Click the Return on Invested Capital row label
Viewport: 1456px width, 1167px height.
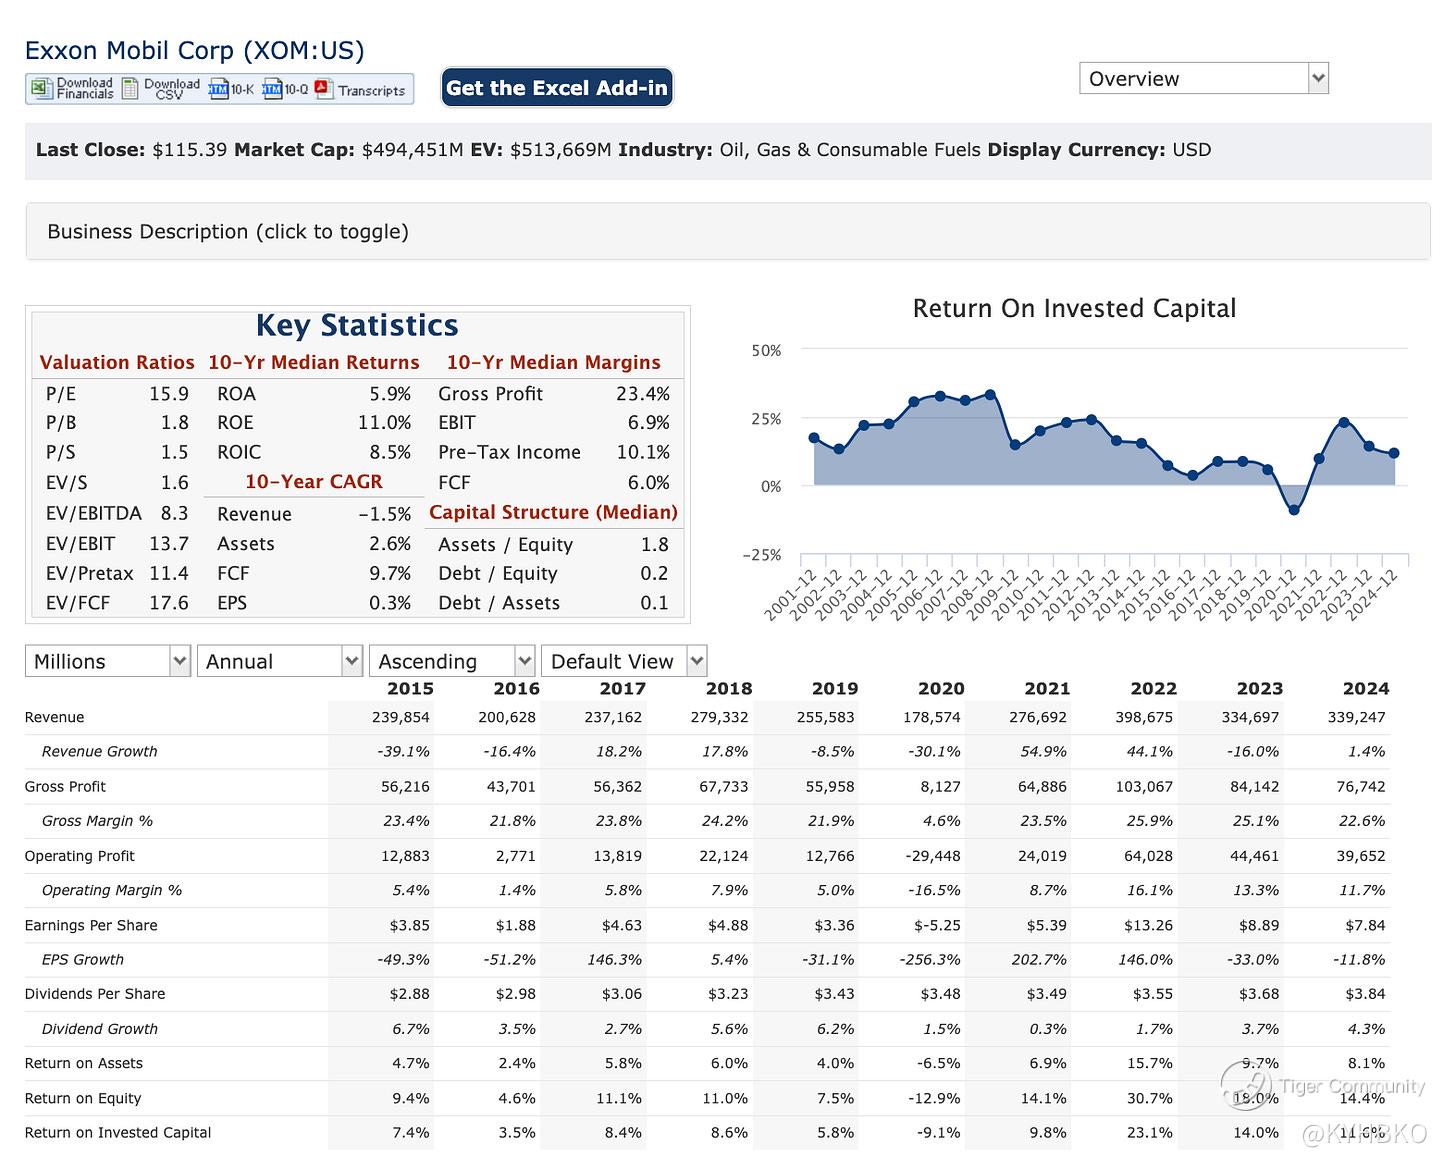point(118,1133)
